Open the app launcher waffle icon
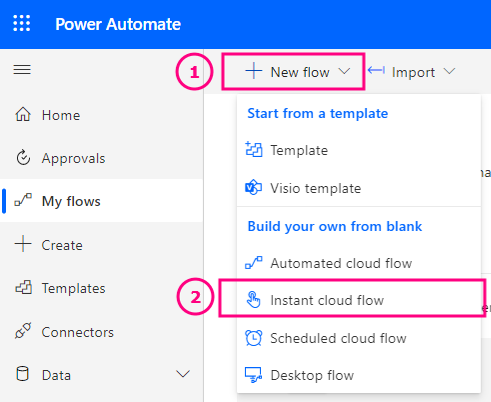 [x=22, y=23]
